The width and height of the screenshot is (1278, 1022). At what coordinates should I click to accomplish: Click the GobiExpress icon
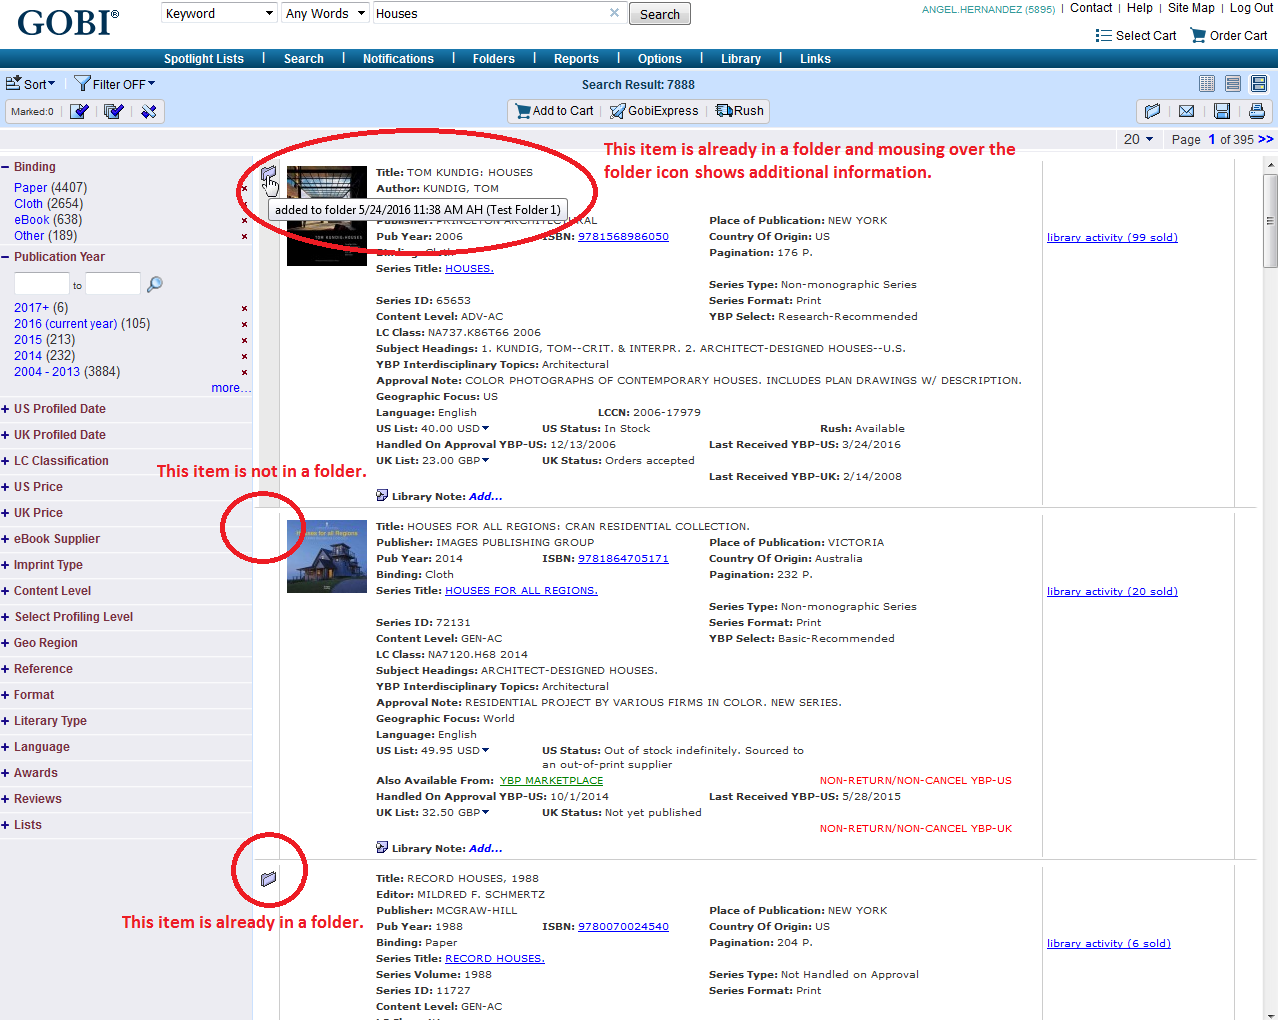coord(618,111)
